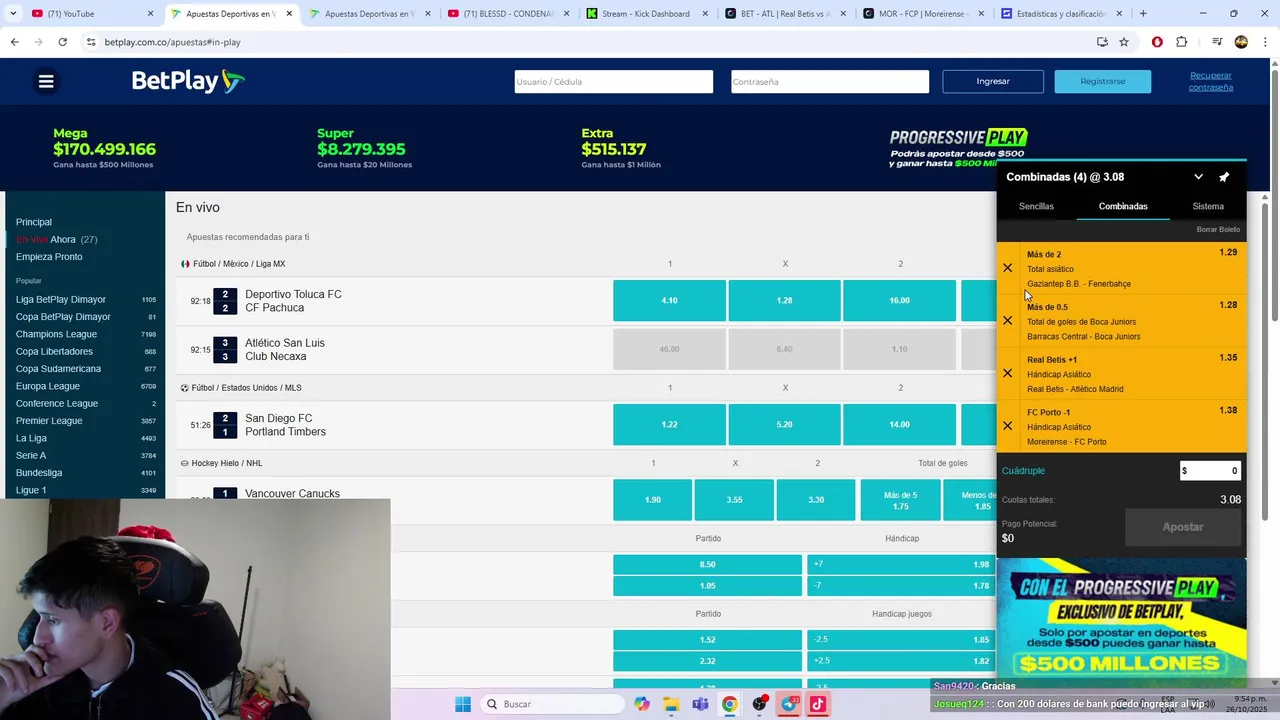Open Microsoft Teams from taskbar
This screenshot has height=720, width=1280.
700,704
